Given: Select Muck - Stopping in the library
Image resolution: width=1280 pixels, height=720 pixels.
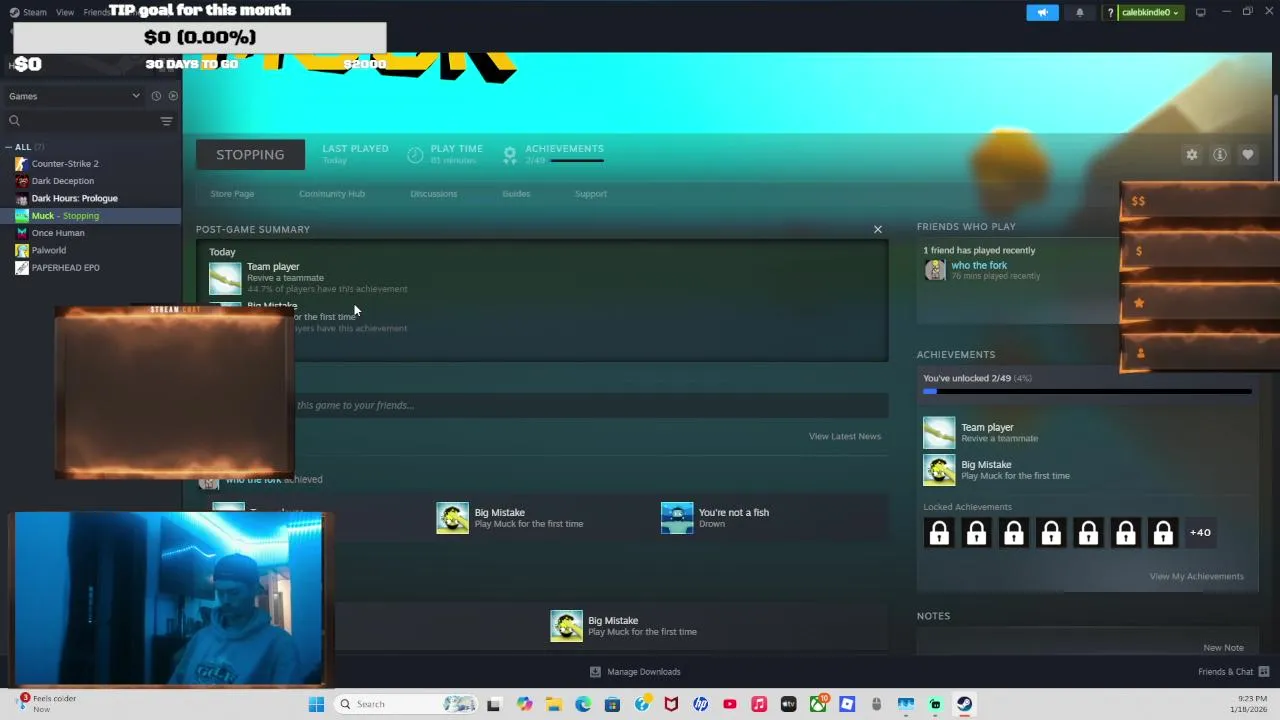Looking at the screenshot, I should pyautogui.click(x=65, y=216).
